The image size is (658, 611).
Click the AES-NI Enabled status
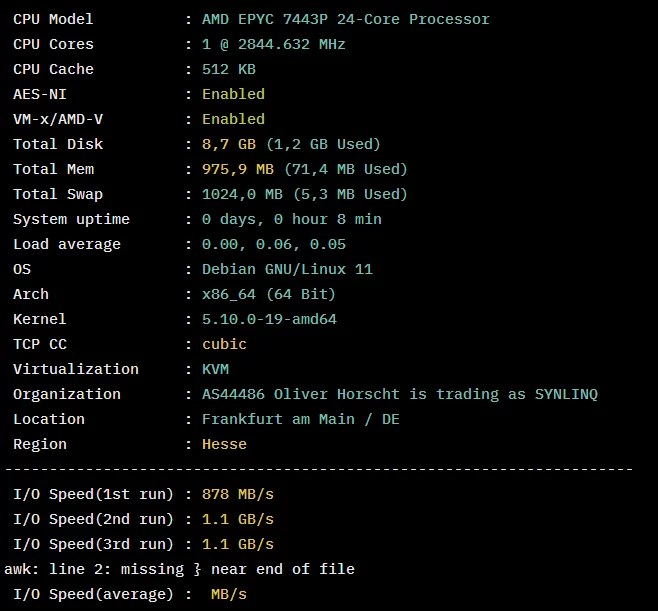pos(233,94)
